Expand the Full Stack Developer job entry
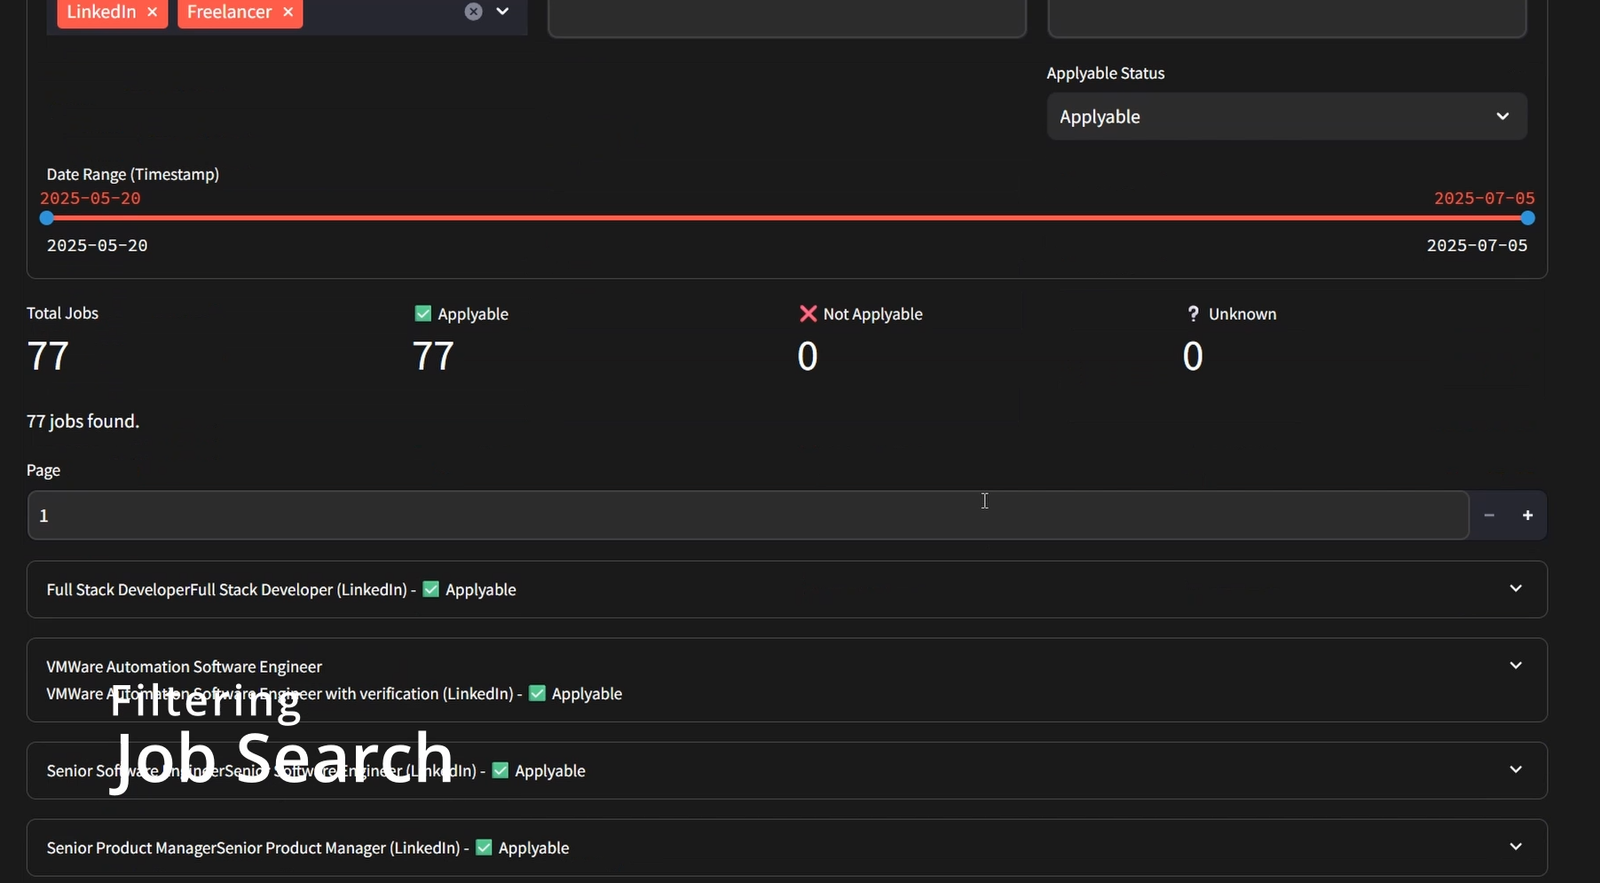This screenshot has width=1600, height=883. click(1515, 589)
